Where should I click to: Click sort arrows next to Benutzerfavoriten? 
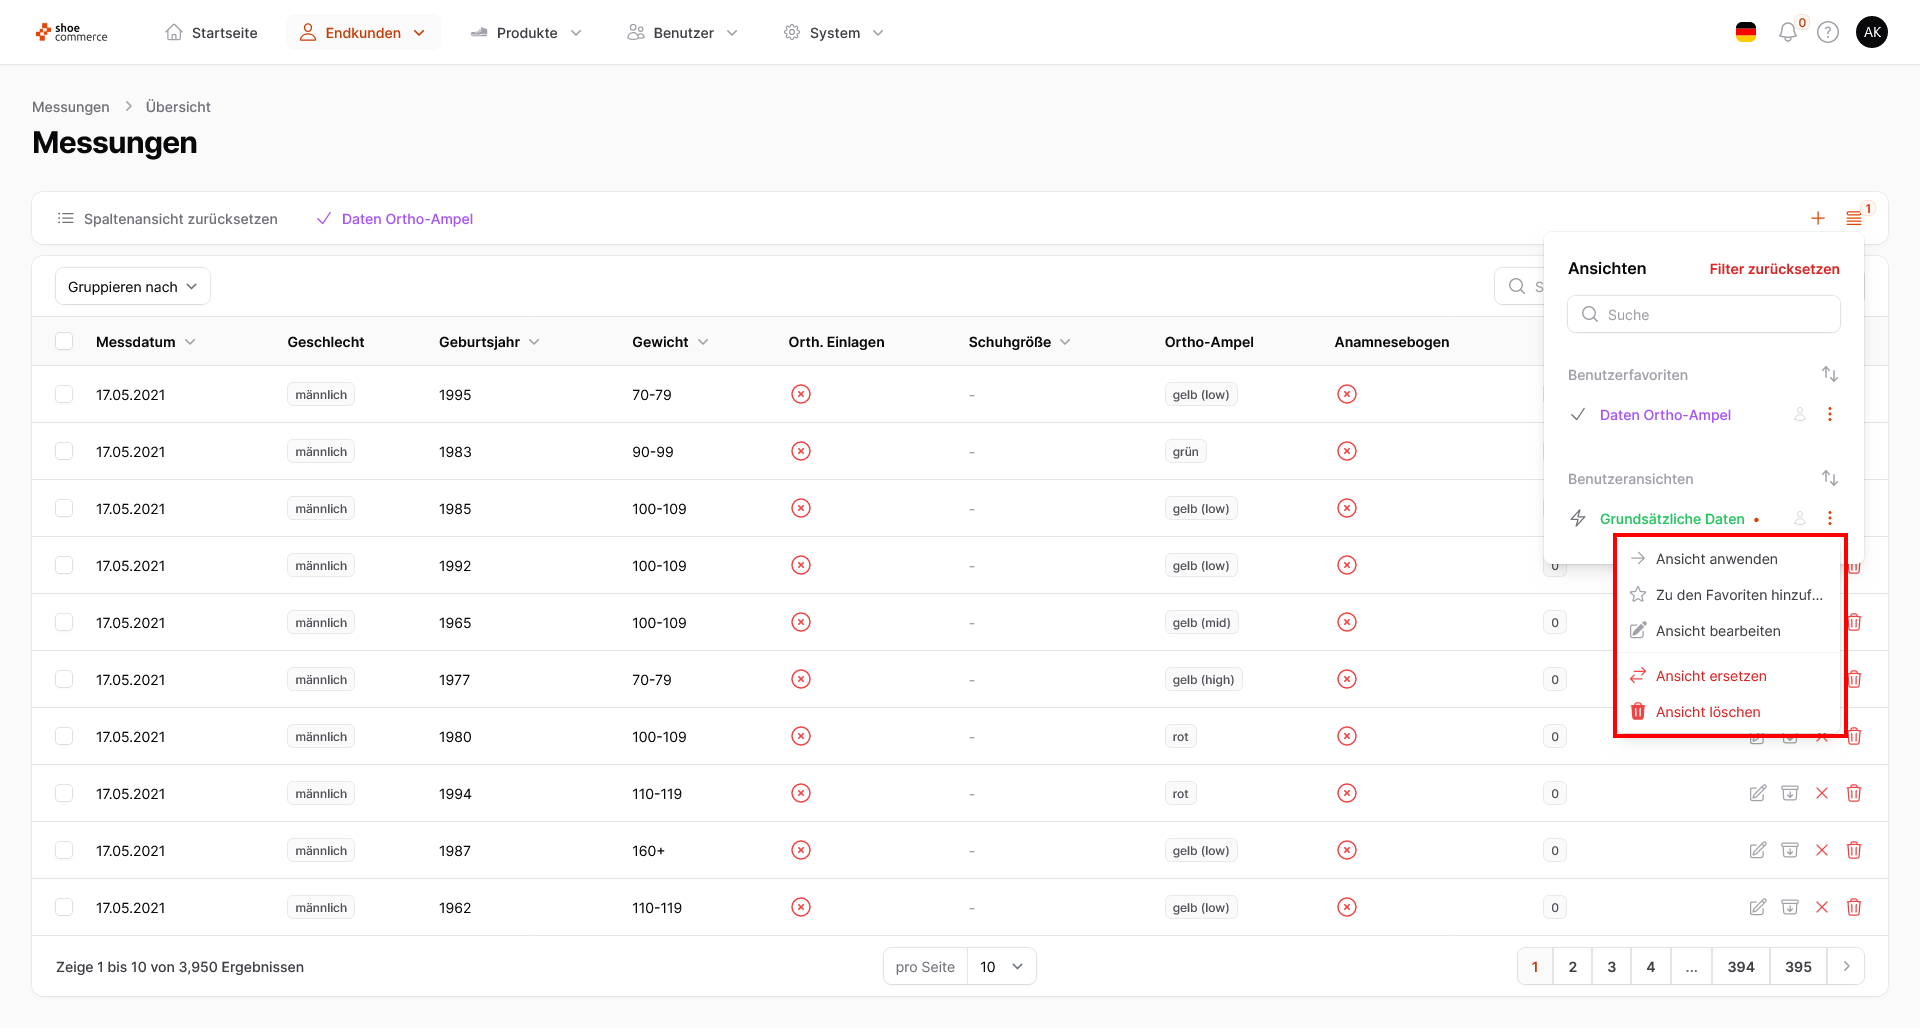[1830, 375]
